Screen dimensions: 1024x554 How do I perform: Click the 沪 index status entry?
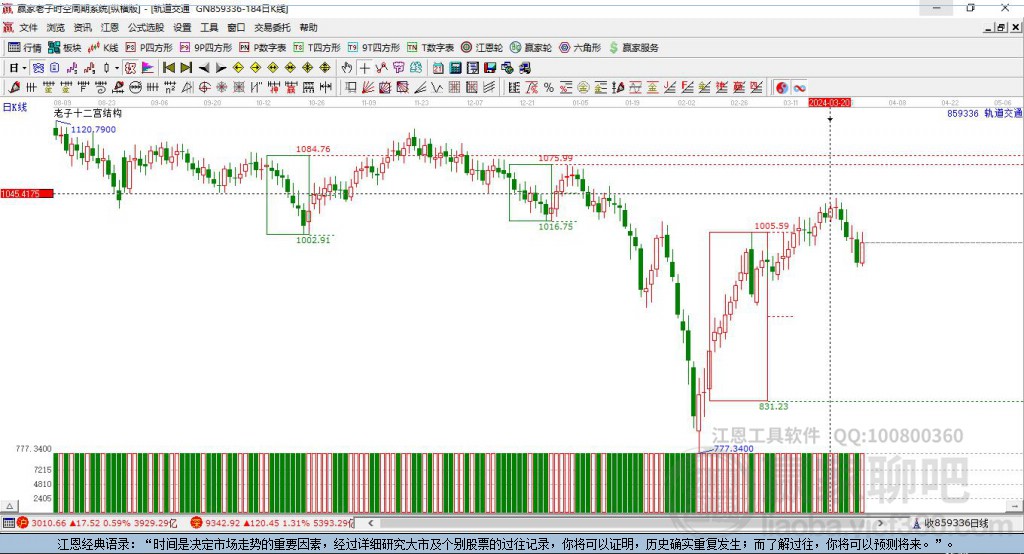pos(97,523)
